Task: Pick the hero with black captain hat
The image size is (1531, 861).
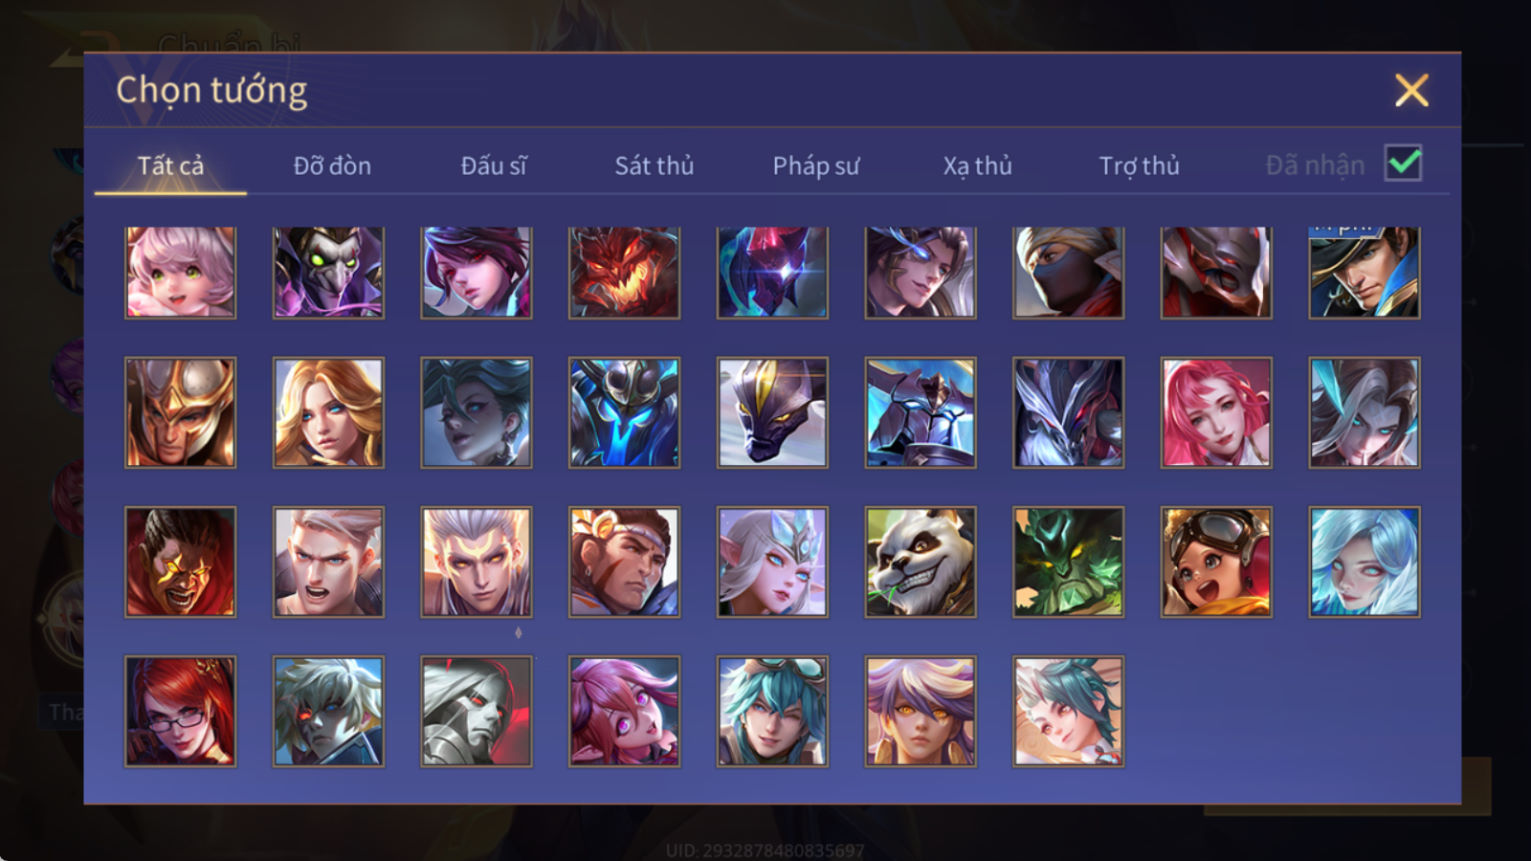Action: click(1364, 272)
